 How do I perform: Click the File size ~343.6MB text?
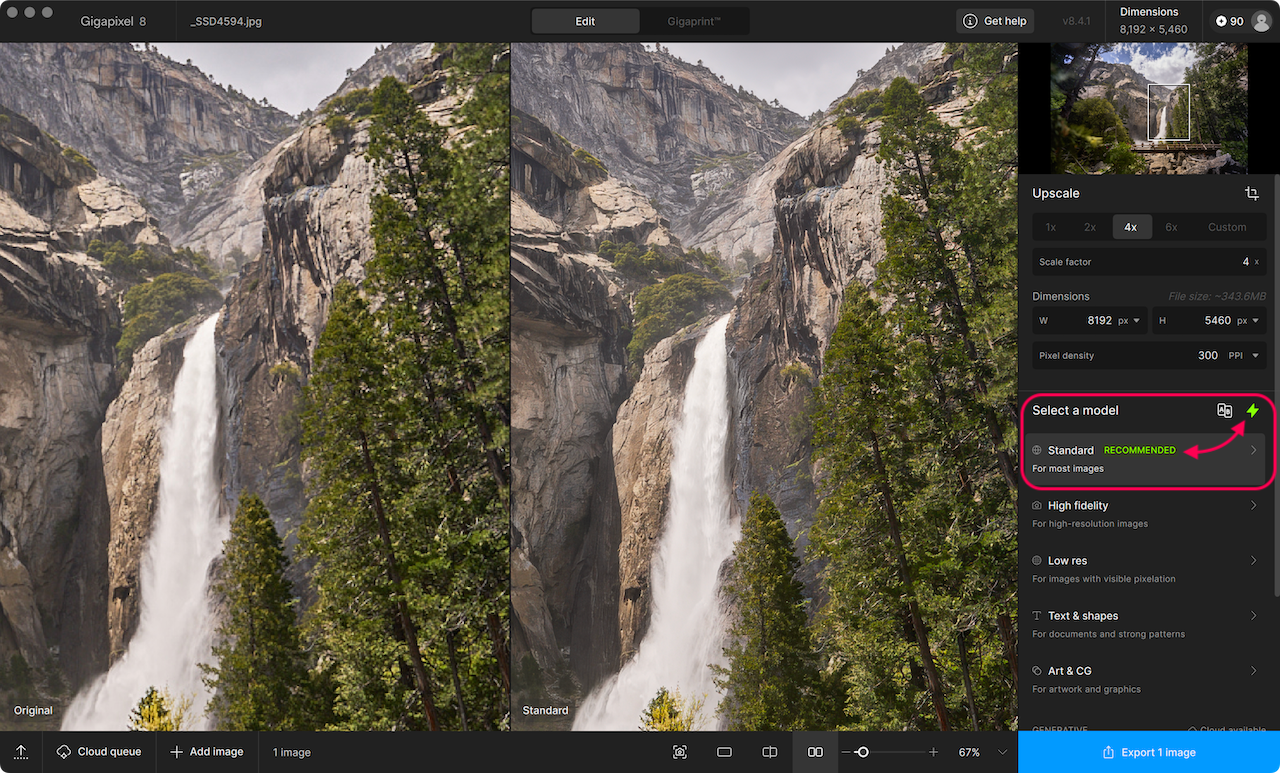(1216, 296)
